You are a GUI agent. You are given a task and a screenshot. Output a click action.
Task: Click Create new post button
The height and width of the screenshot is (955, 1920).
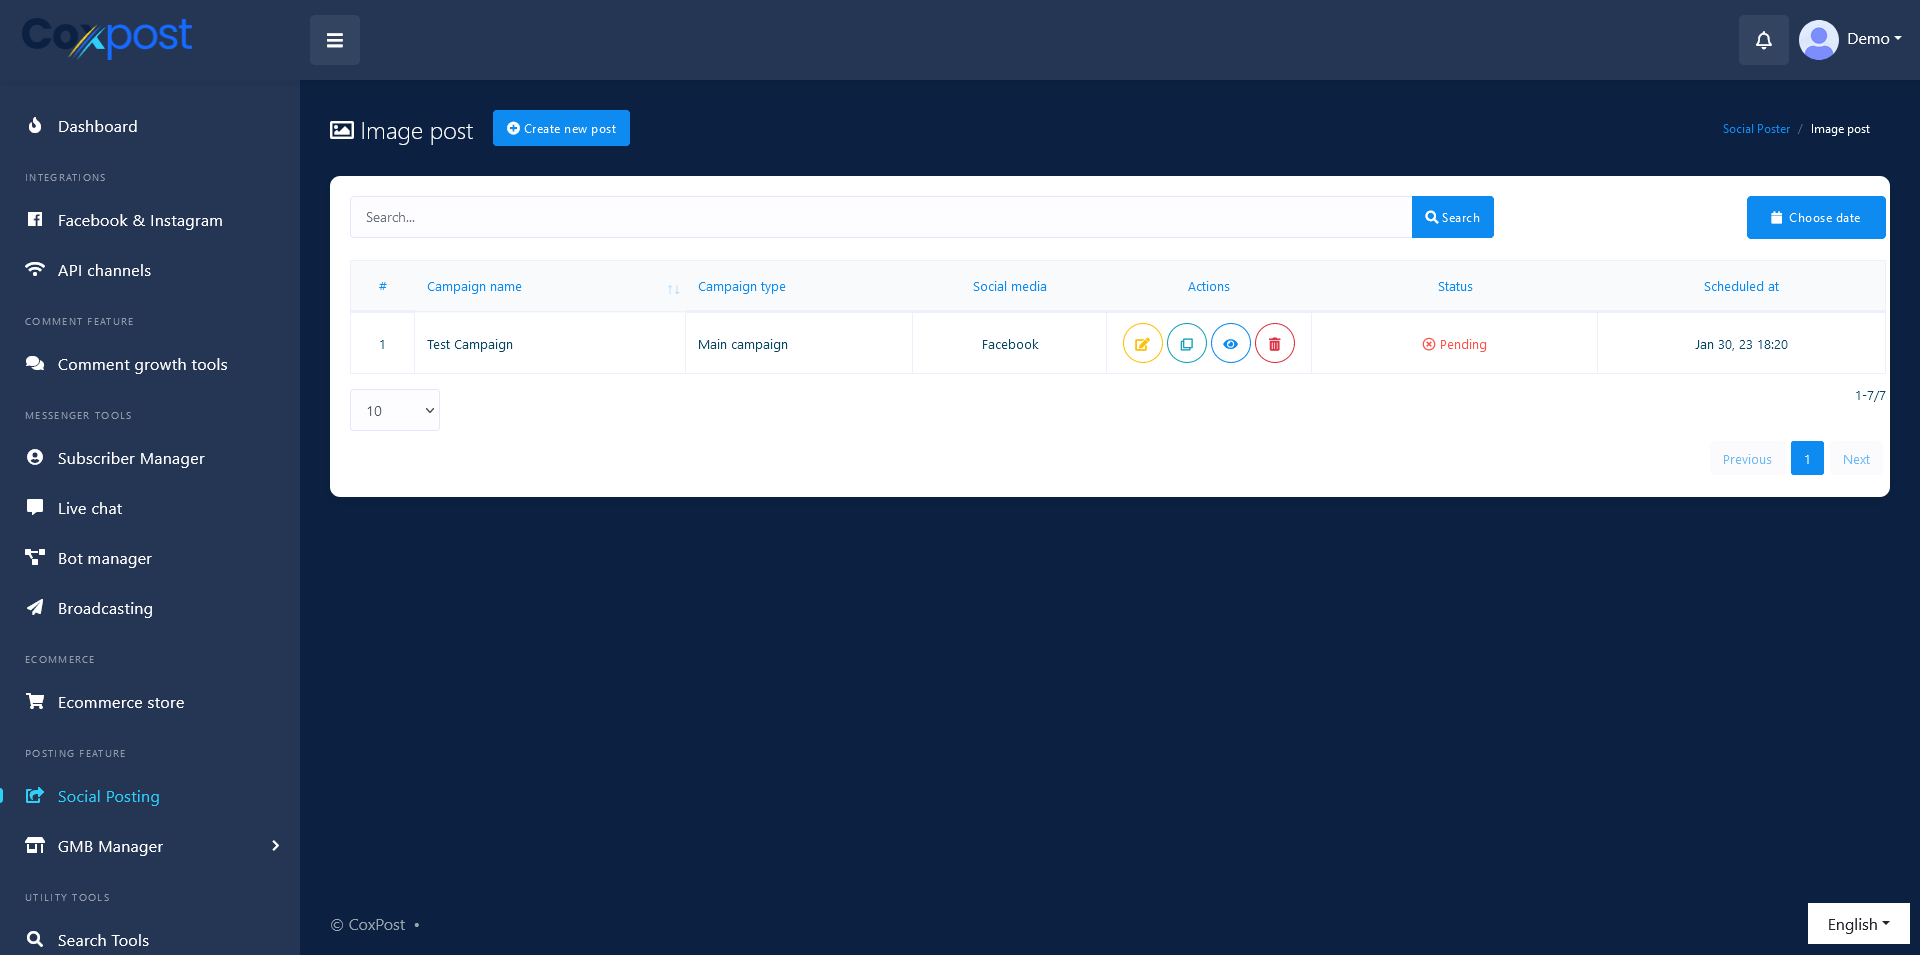point(561,128)
